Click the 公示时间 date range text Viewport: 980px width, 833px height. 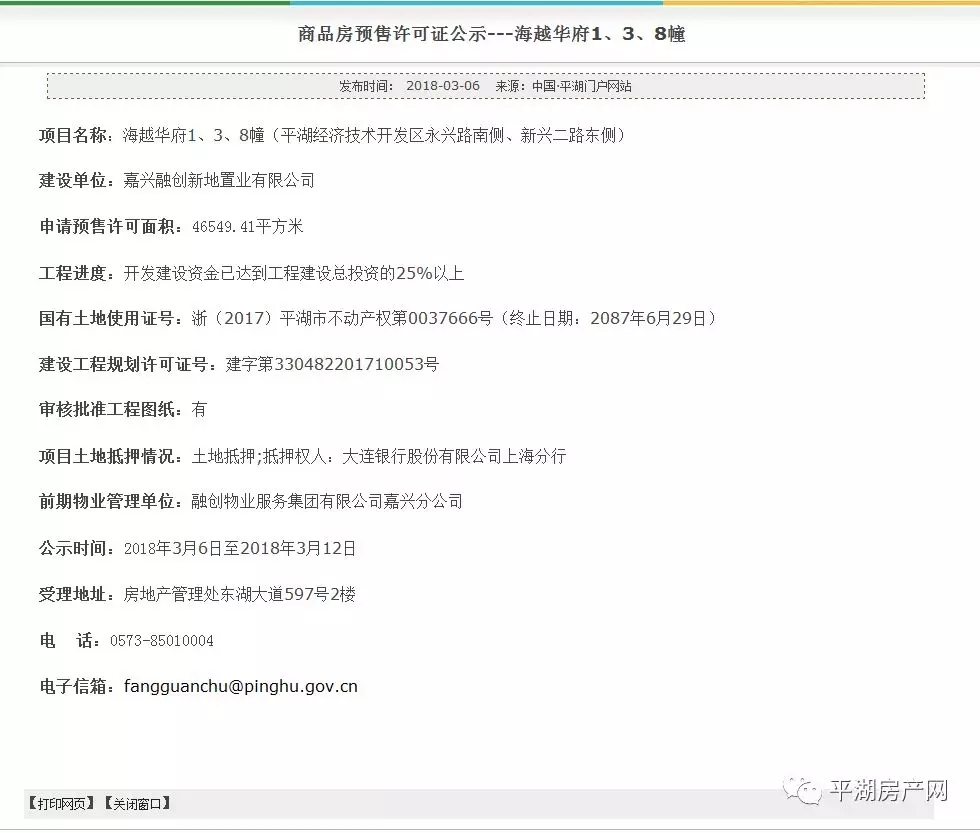(240, 549)
